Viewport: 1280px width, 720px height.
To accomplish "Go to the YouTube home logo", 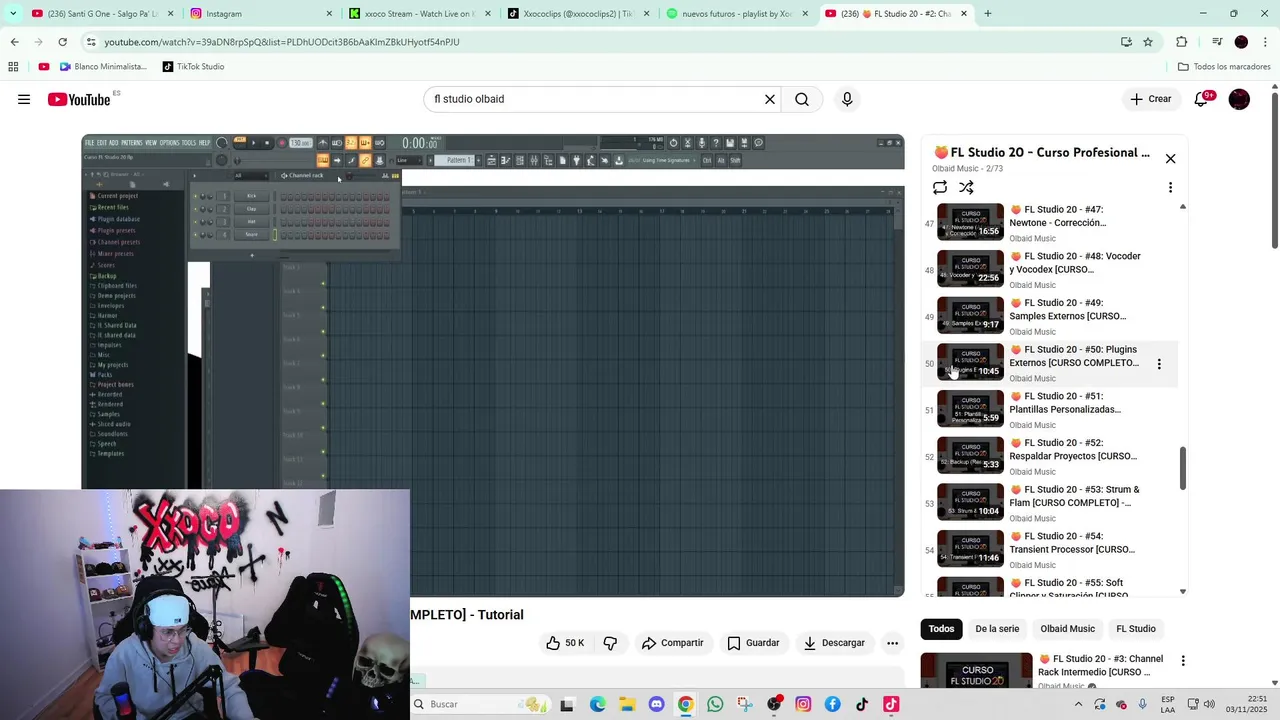I will [x=79, y=99].
